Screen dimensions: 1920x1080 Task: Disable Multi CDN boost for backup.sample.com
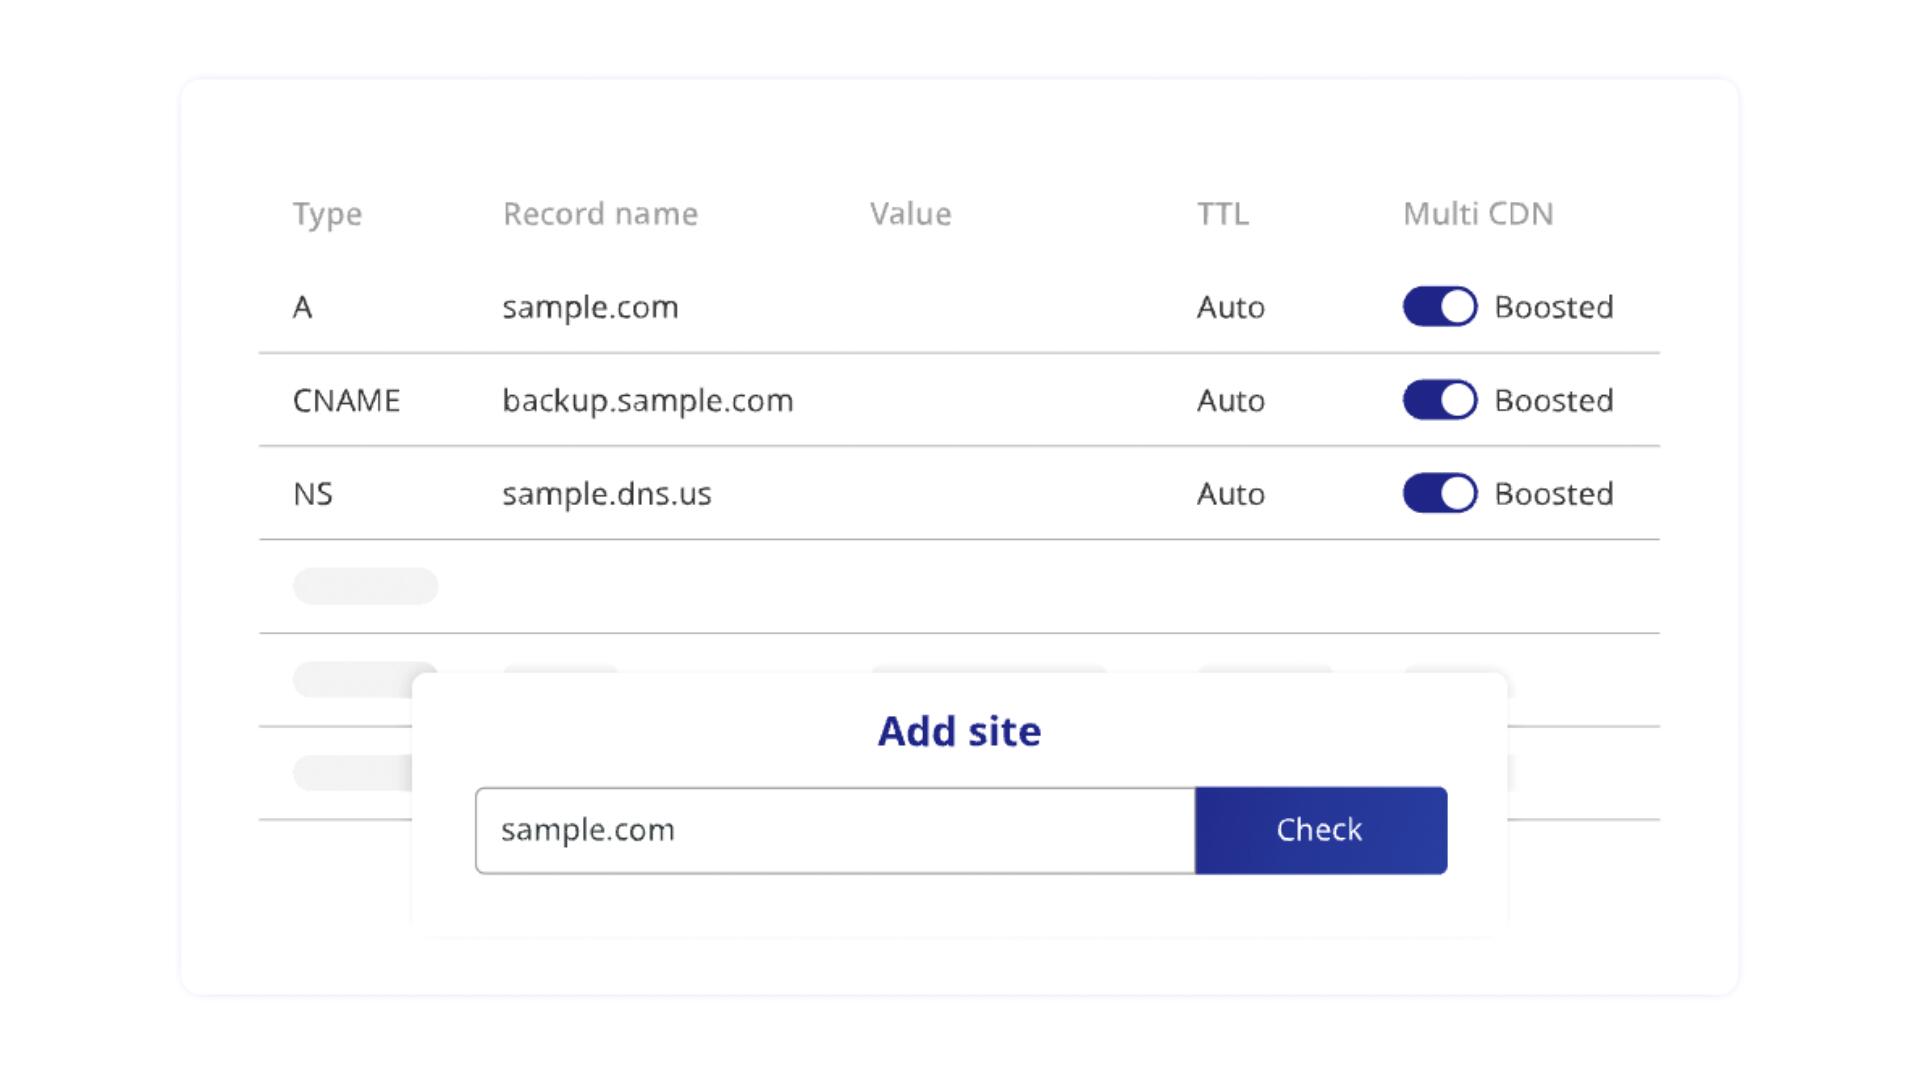point(1439,400)
